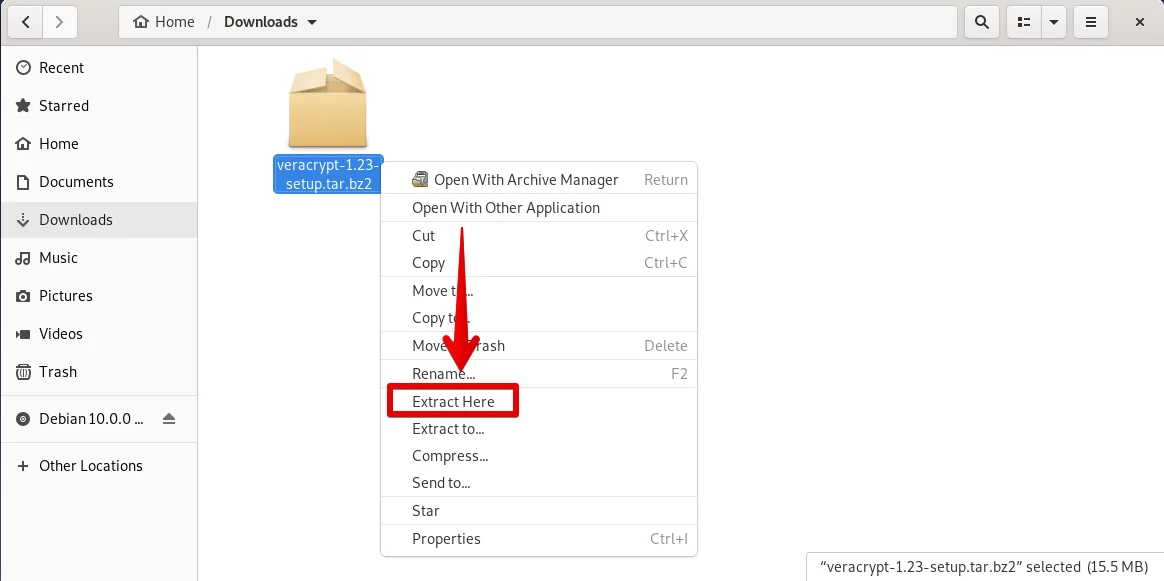Click the Recent clock icon in sidebar
This screenshot has width=1164, height=581.
point(24,68)
